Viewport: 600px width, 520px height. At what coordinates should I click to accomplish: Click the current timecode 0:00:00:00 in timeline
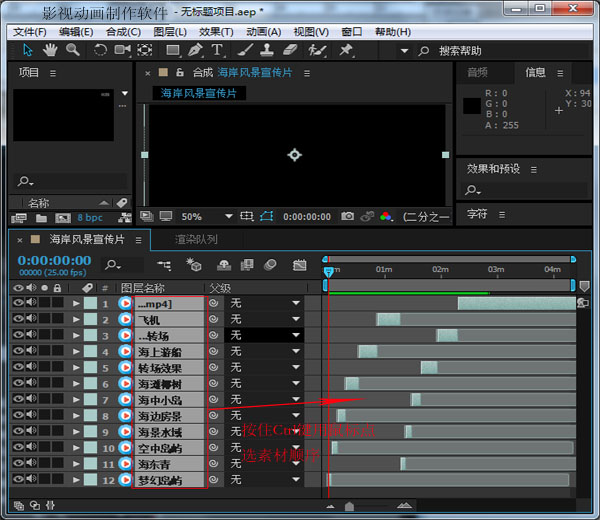pos(54,261)
